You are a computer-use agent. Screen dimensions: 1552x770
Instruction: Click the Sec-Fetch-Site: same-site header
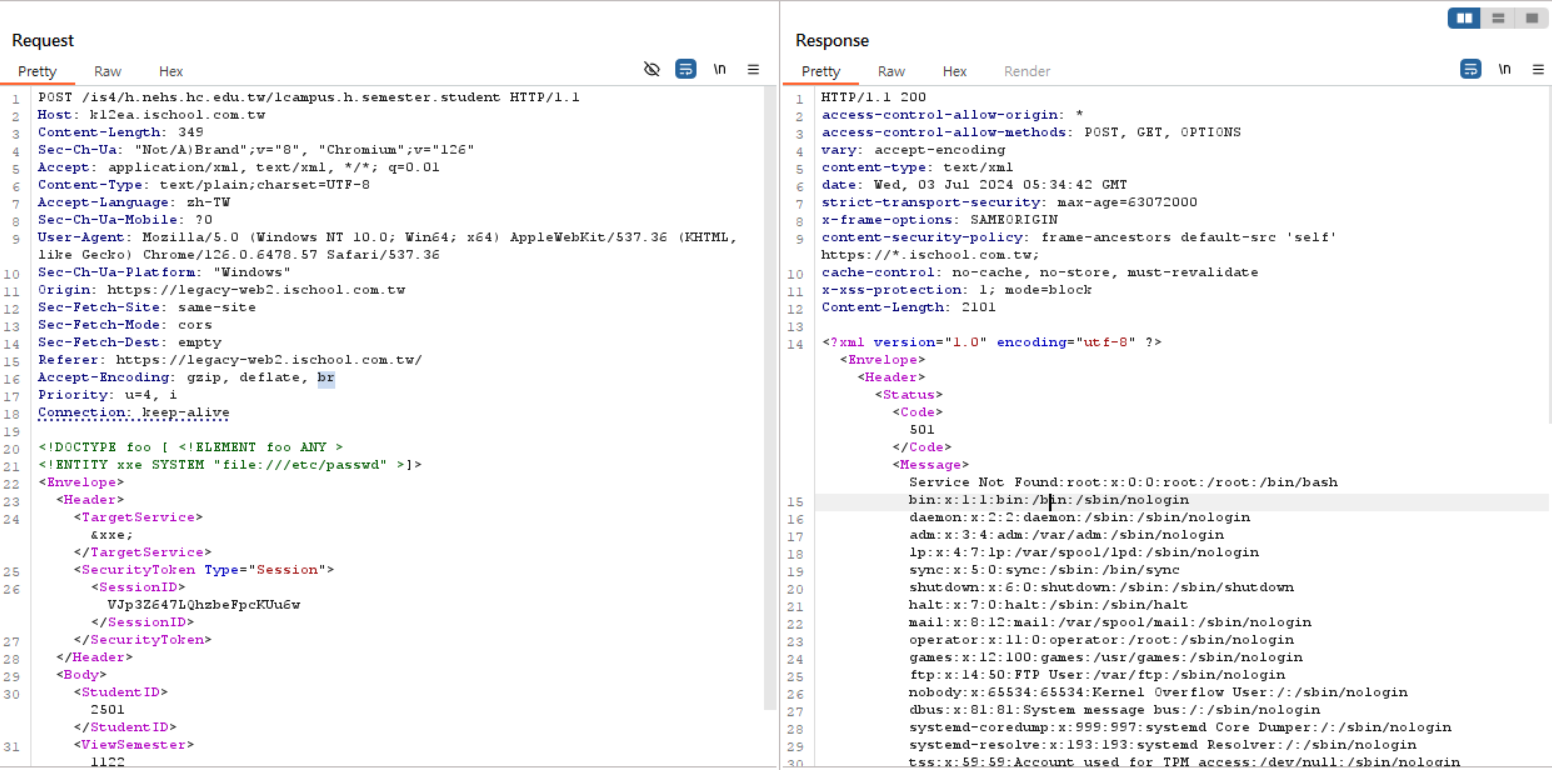tap(147, 307)
